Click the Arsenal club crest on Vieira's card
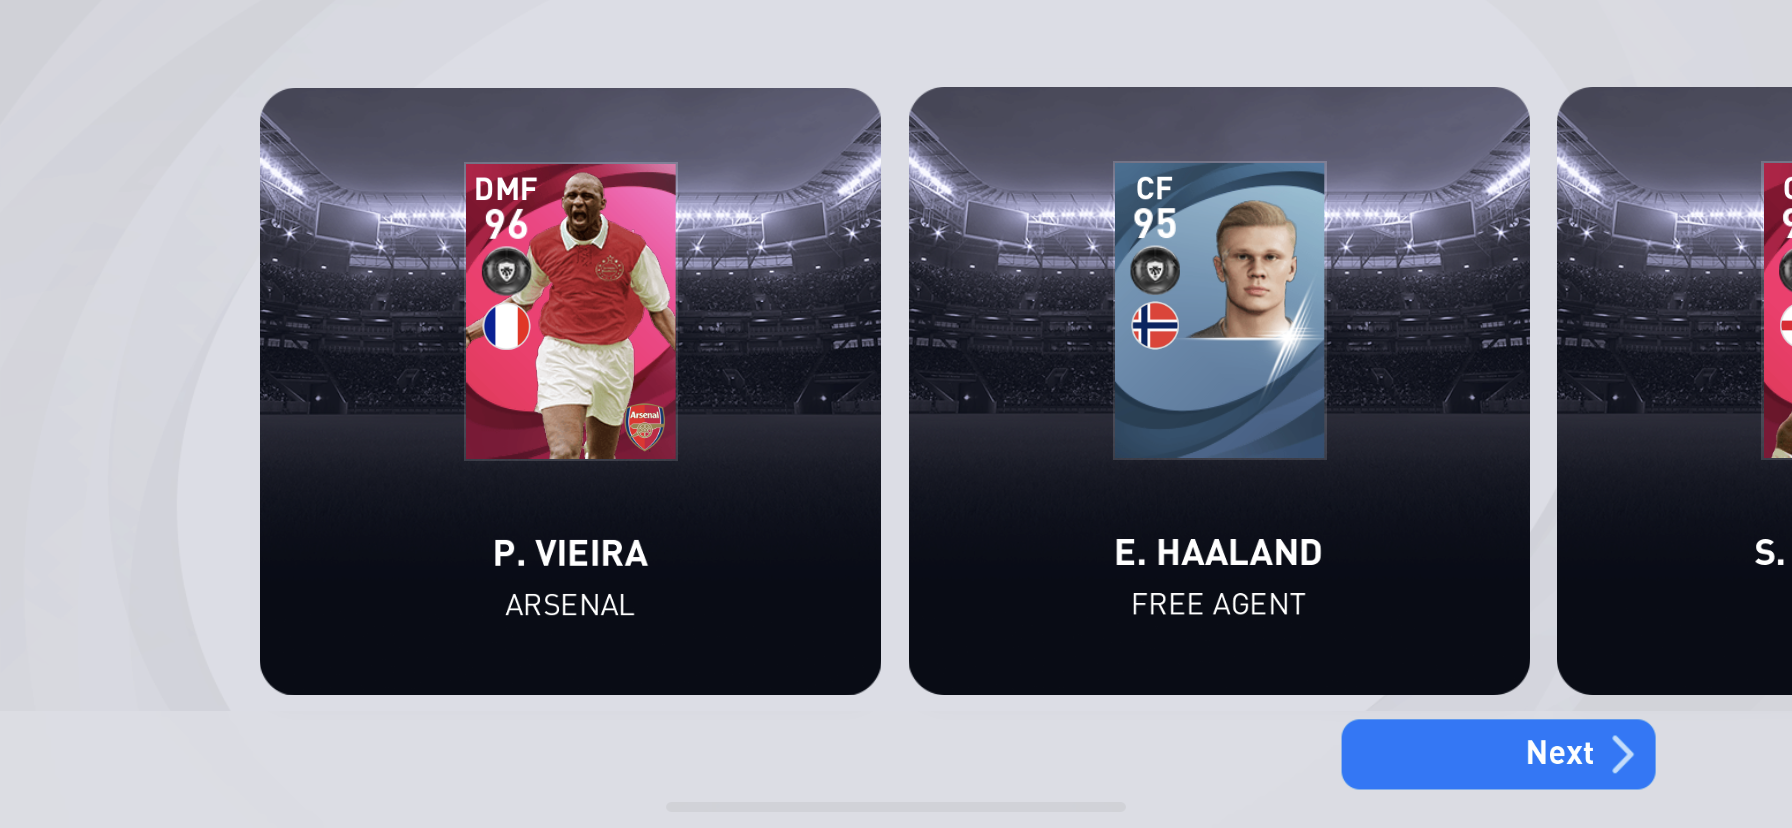The width and height of the screenshot is (1792, 828). [645, 427]
